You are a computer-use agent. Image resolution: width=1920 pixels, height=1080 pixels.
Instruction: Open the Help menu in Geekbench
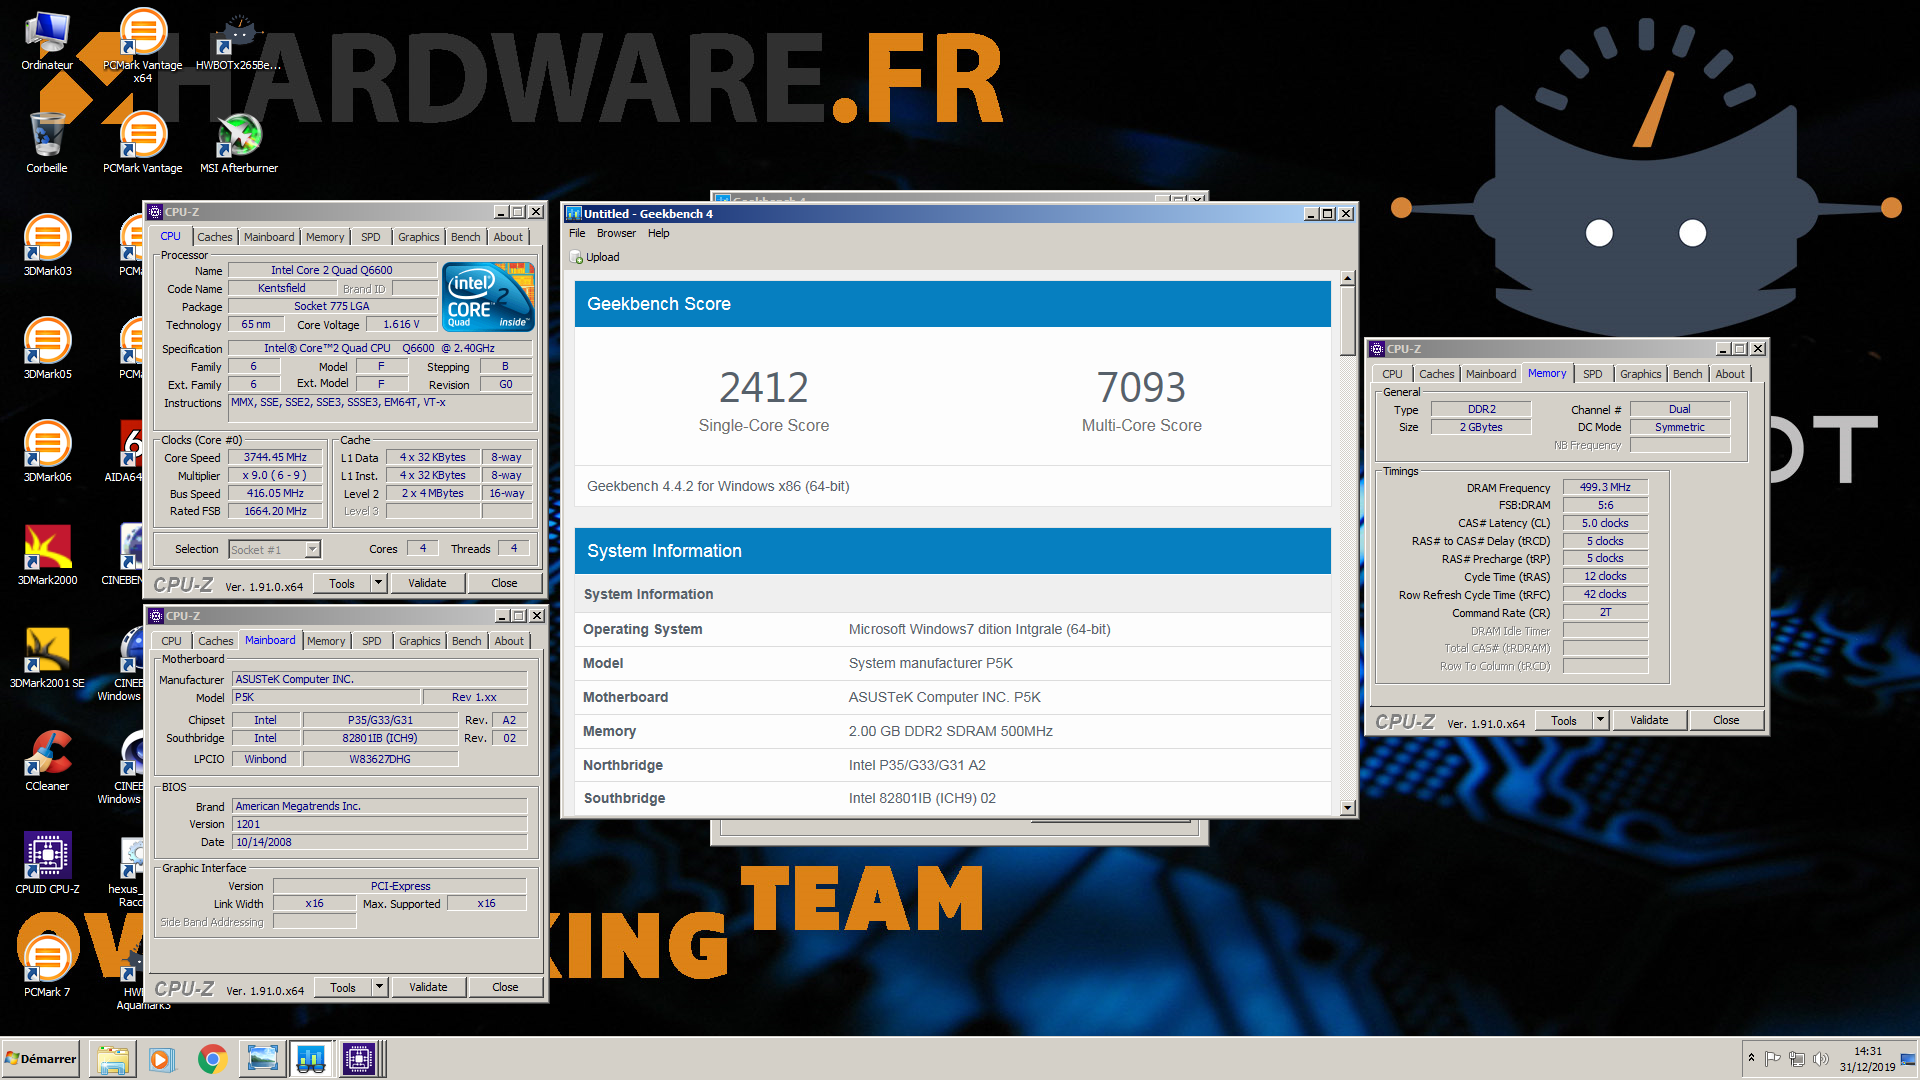(658, 233)
